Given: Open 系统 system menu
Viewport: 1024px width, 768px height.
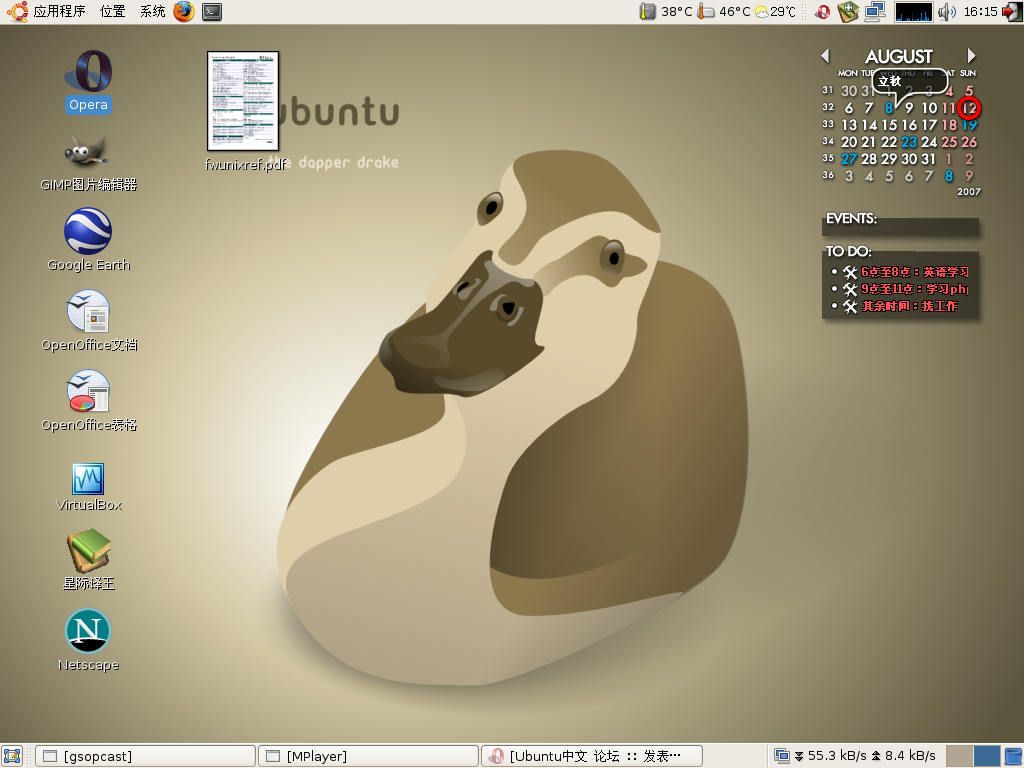Looking at the screenshot, I should (152, 11).
